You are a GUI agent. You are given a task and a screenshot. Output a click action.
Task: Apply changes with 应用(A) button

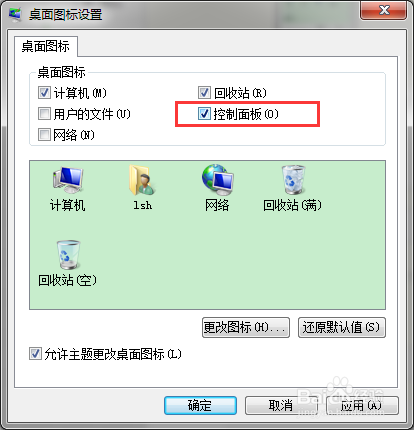pyautogui.click(x=362, y=405)
